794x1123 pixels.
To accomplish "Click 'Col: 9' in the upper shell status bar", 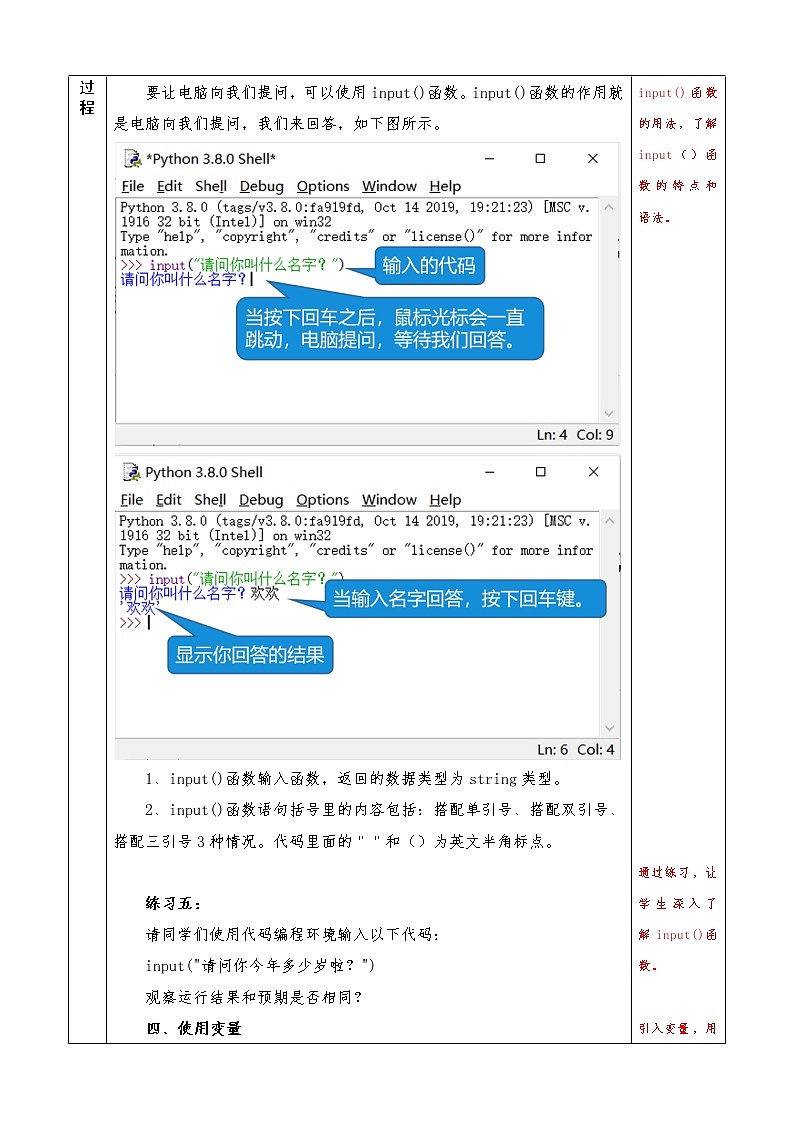I will tap(595, 435).
